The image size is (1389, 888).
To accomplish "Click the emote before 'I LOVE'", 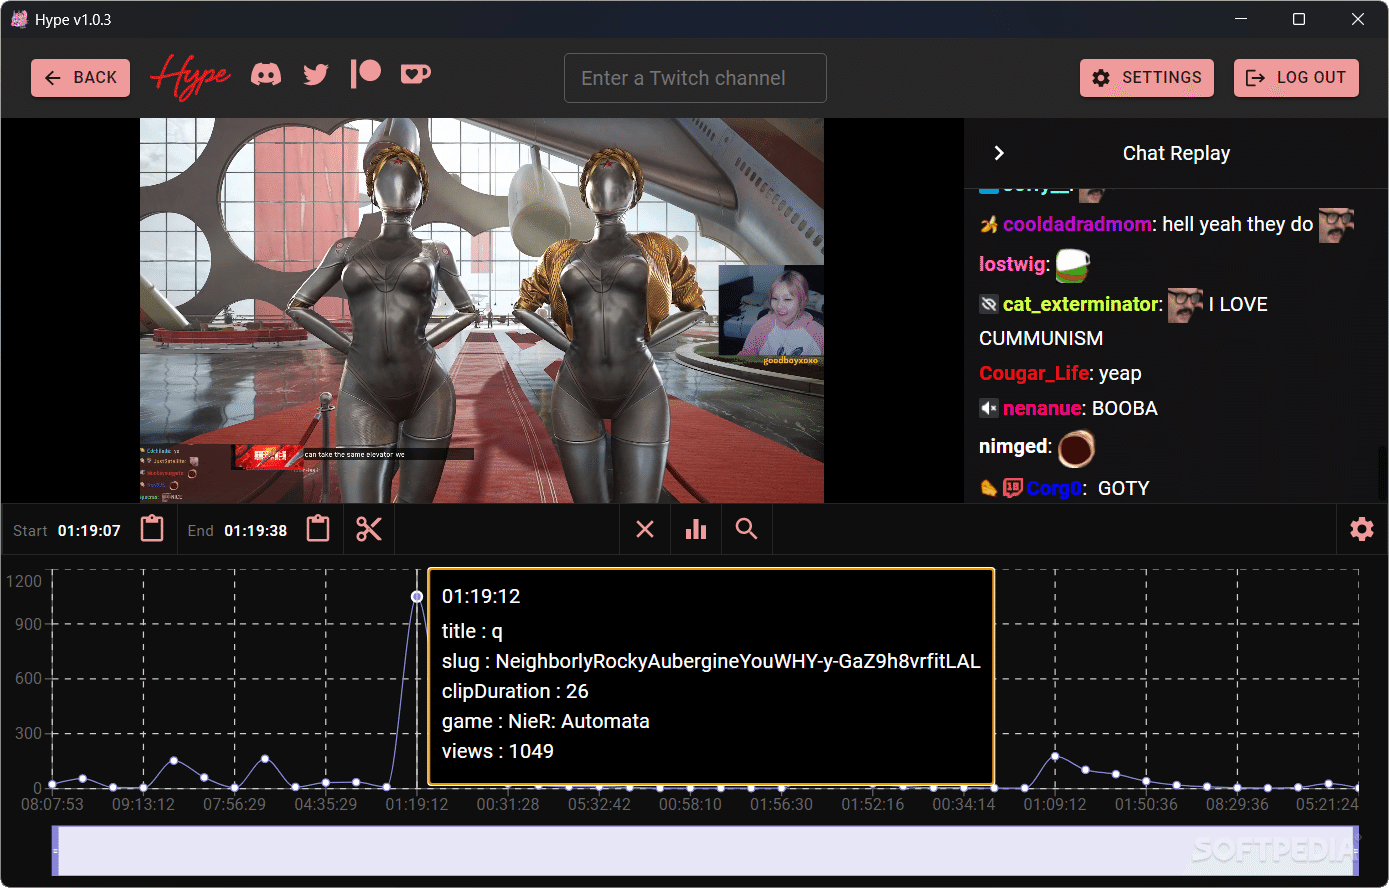I will [x=1185, y=305].
